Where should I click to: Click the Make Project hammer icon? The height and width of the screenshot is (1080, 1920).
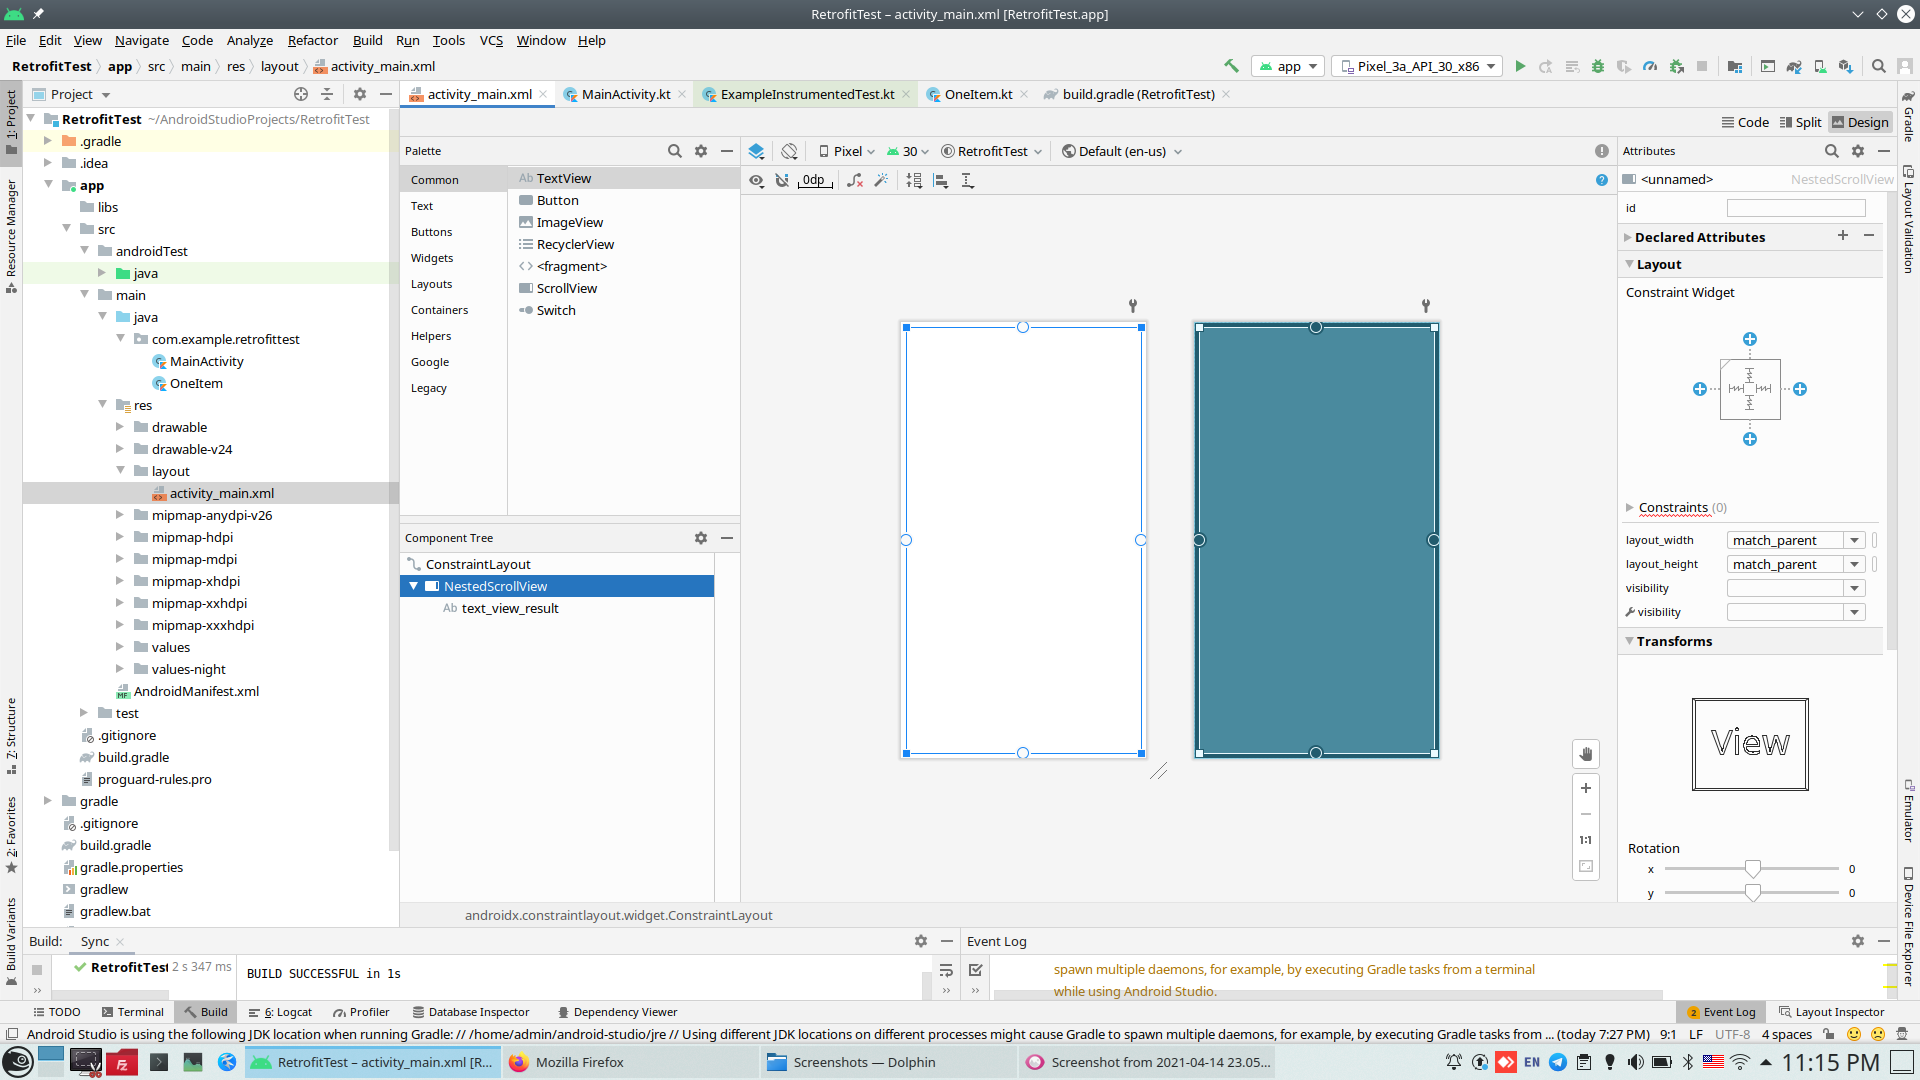(1231, 66)
